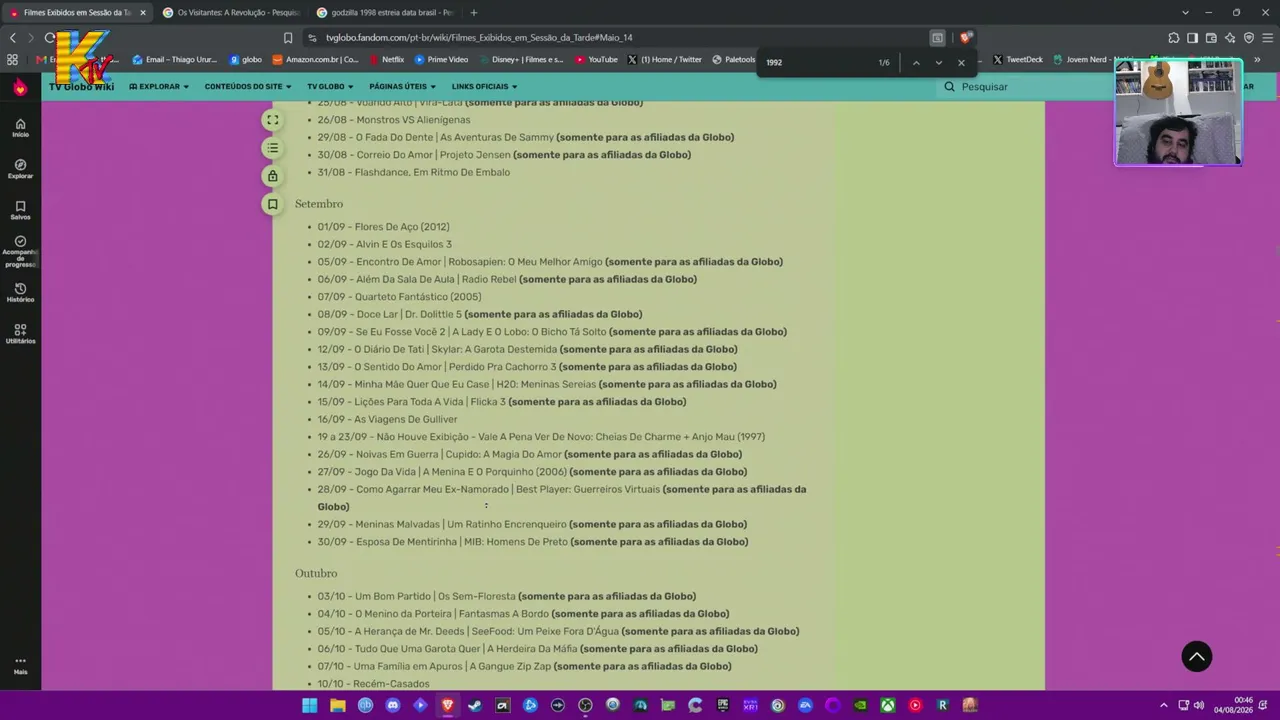Open Histórico in the Fandom sidebar
Screen dimensions: 1280x720
tap(20, 293)
